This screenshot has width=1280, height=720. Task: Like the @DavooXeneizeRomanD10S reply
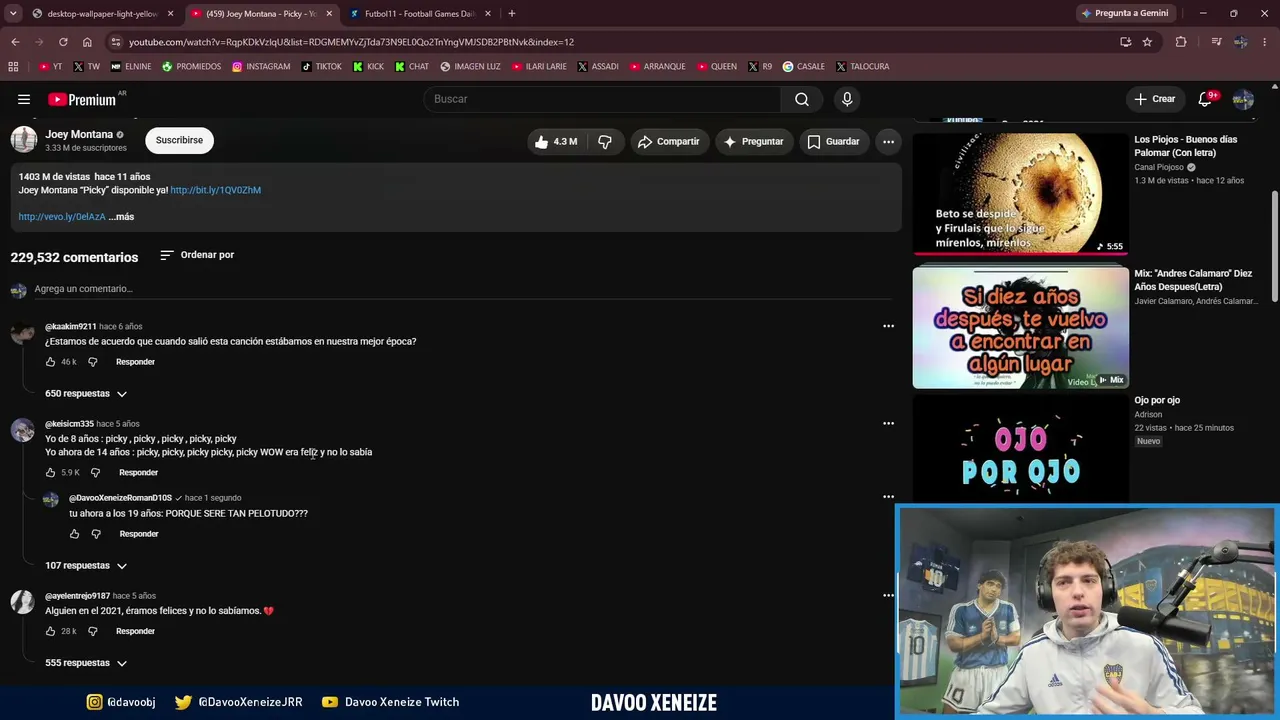pyautogui.click(x=74, y=534)
